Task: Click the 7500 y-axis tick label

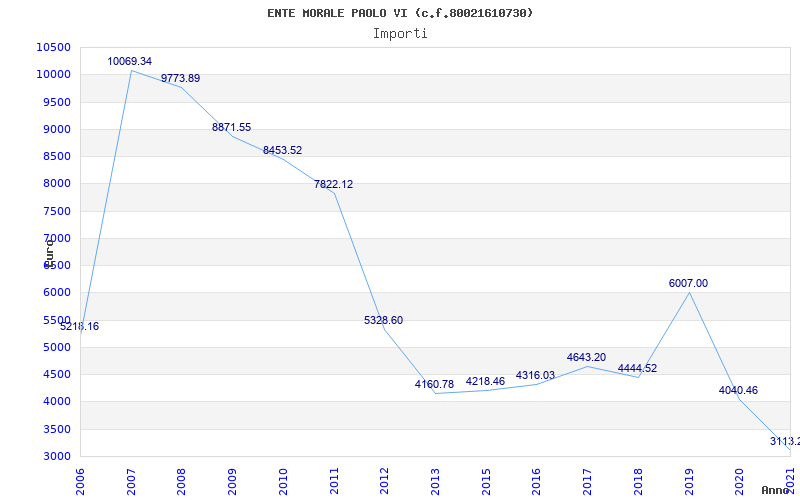Action: pos(56,211)
